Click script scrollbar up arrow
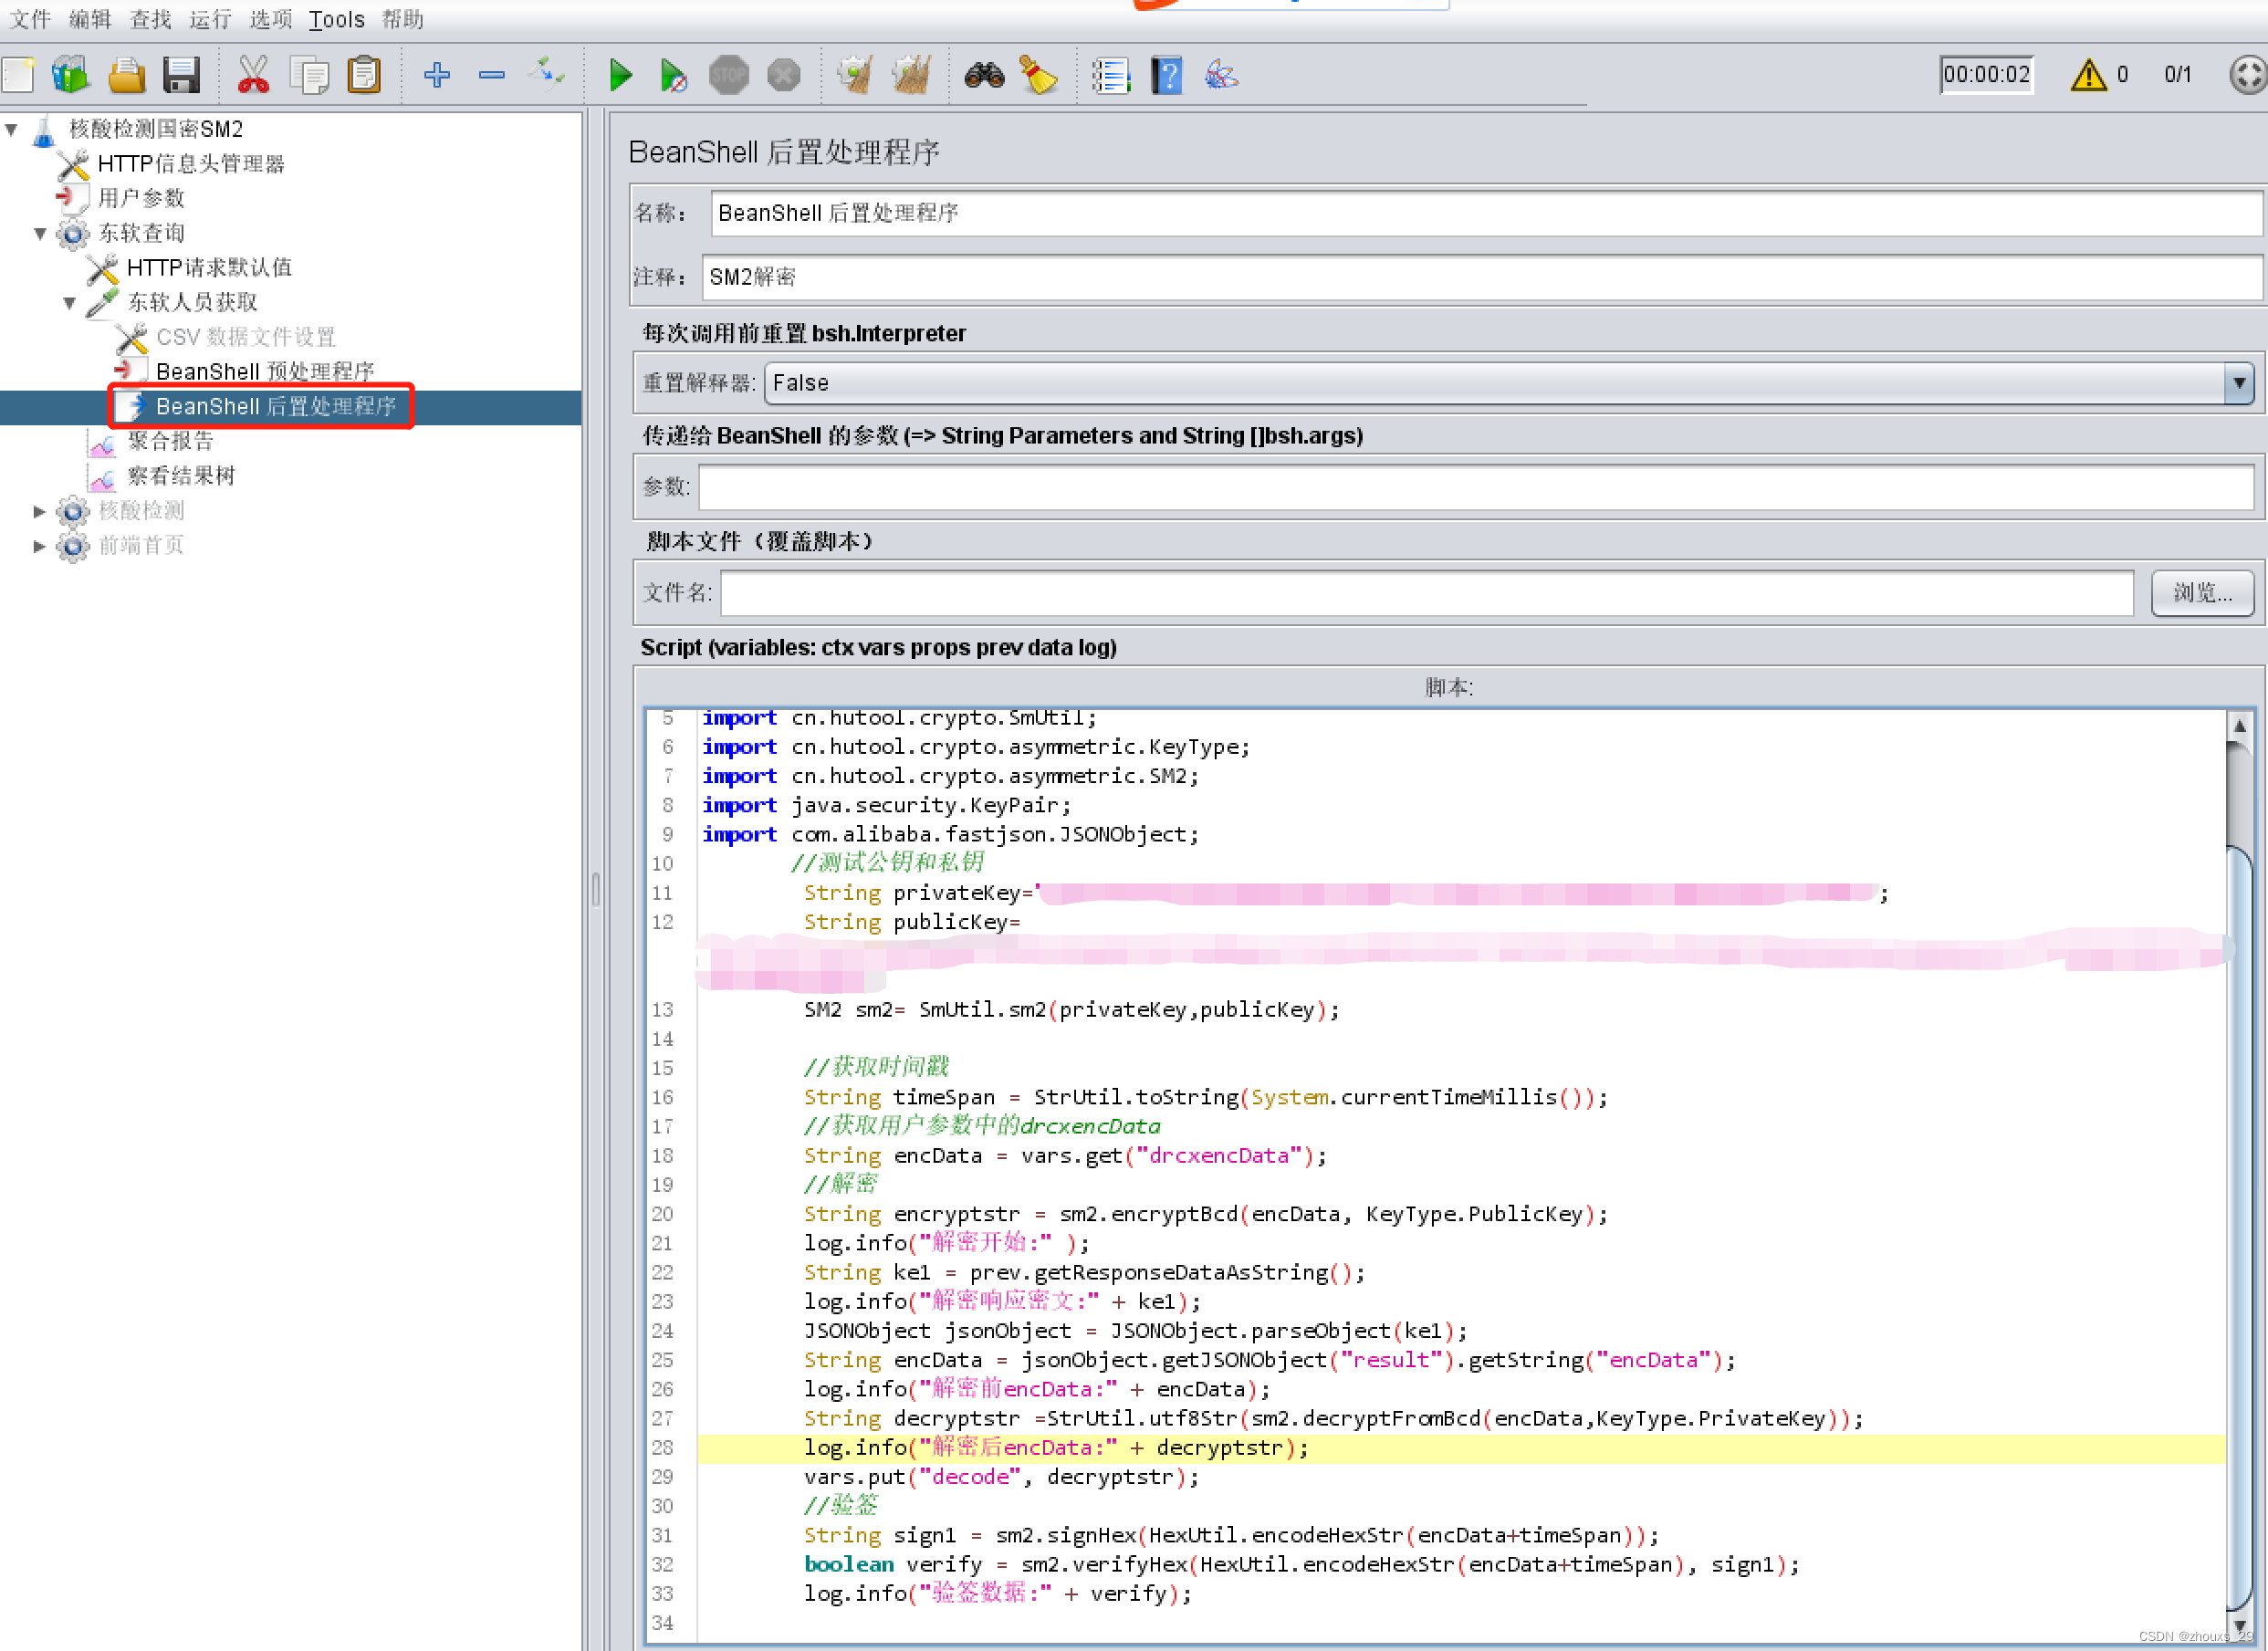 tap(2239, 725)
